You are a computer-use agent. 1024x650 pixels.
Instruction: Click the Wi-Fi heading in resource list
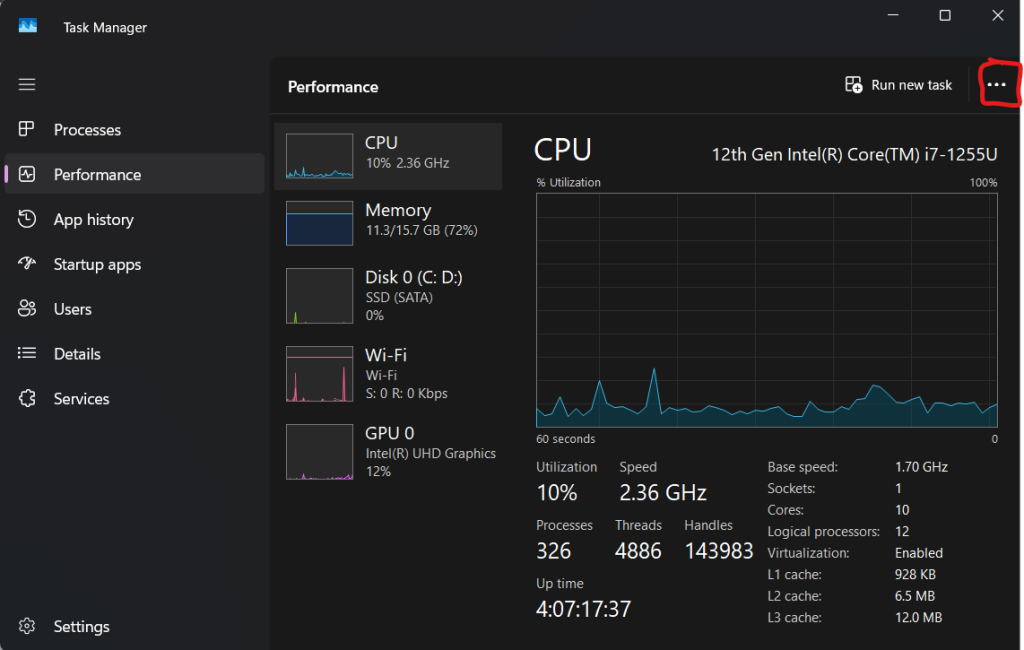coord(386,355)
